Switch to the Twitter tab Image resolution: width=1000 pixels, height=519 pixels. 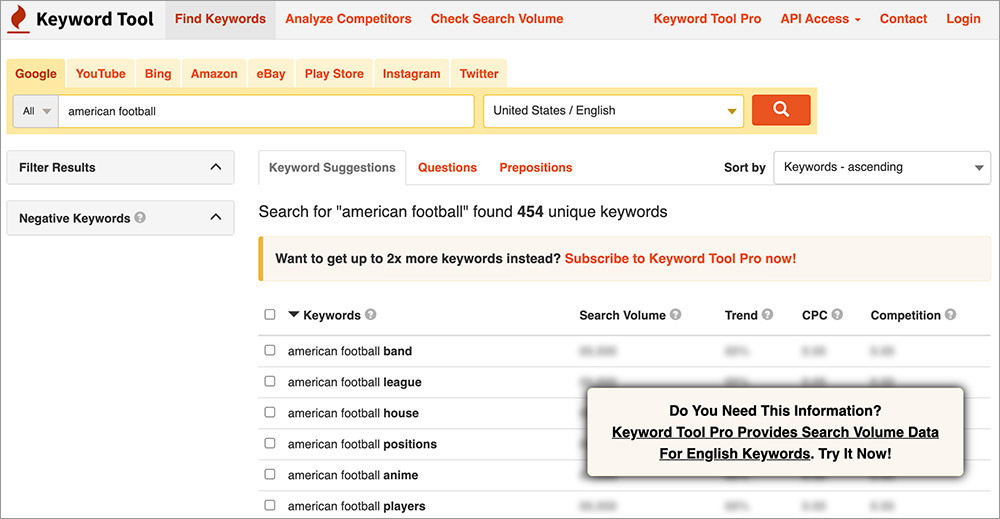tap(479, 74)
